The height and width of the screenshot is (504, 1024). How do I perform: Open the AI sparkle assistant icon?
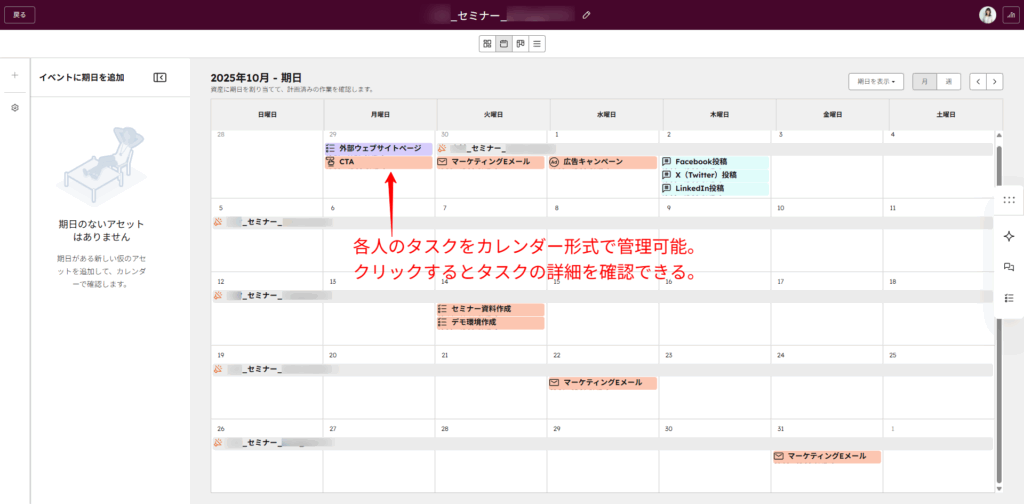click(x=1008, y=236)
